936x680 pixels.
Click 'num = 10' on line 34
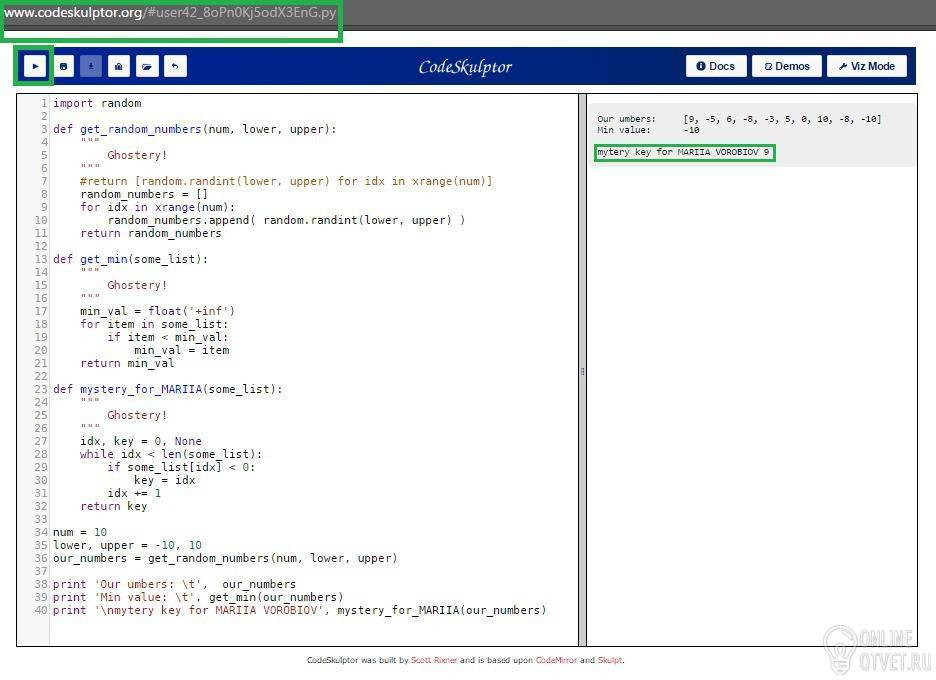80,533
